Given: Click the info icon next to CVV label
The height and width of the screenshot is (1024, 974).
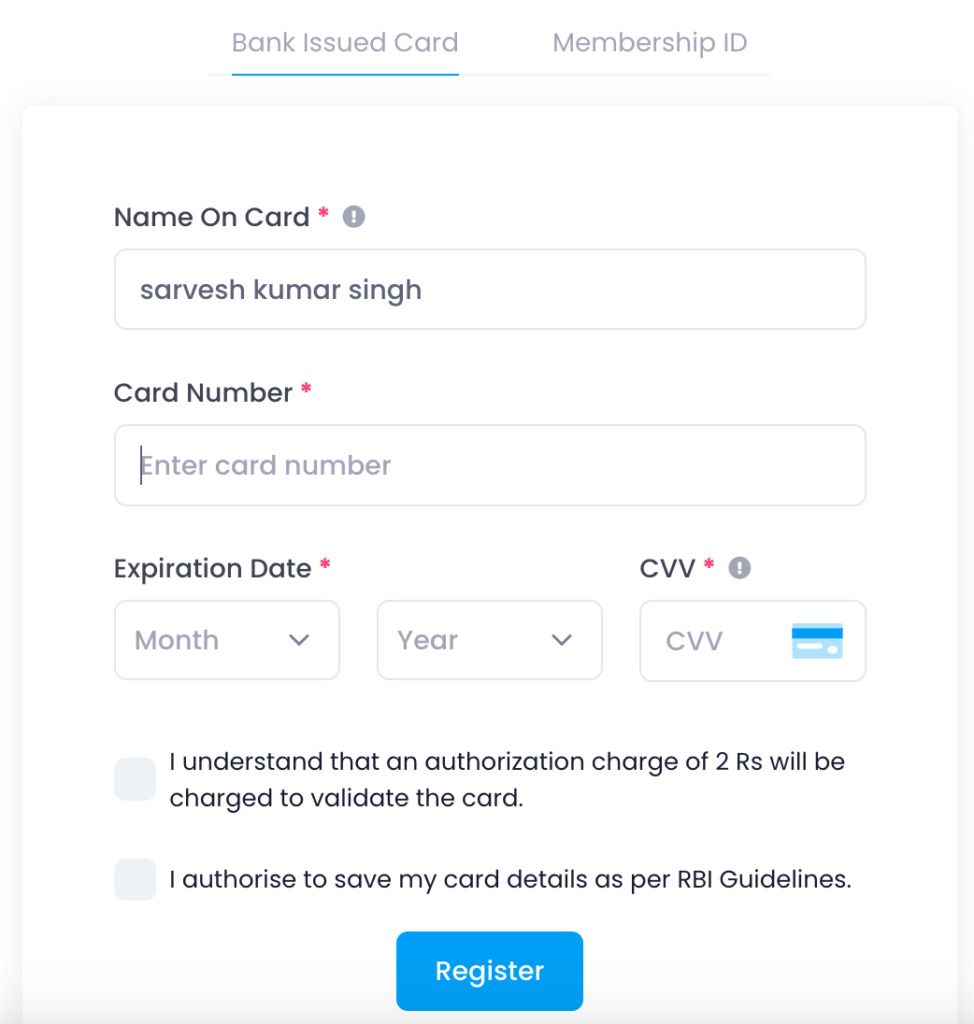Looking at the screenshot, I should click(x=739, y=568).
